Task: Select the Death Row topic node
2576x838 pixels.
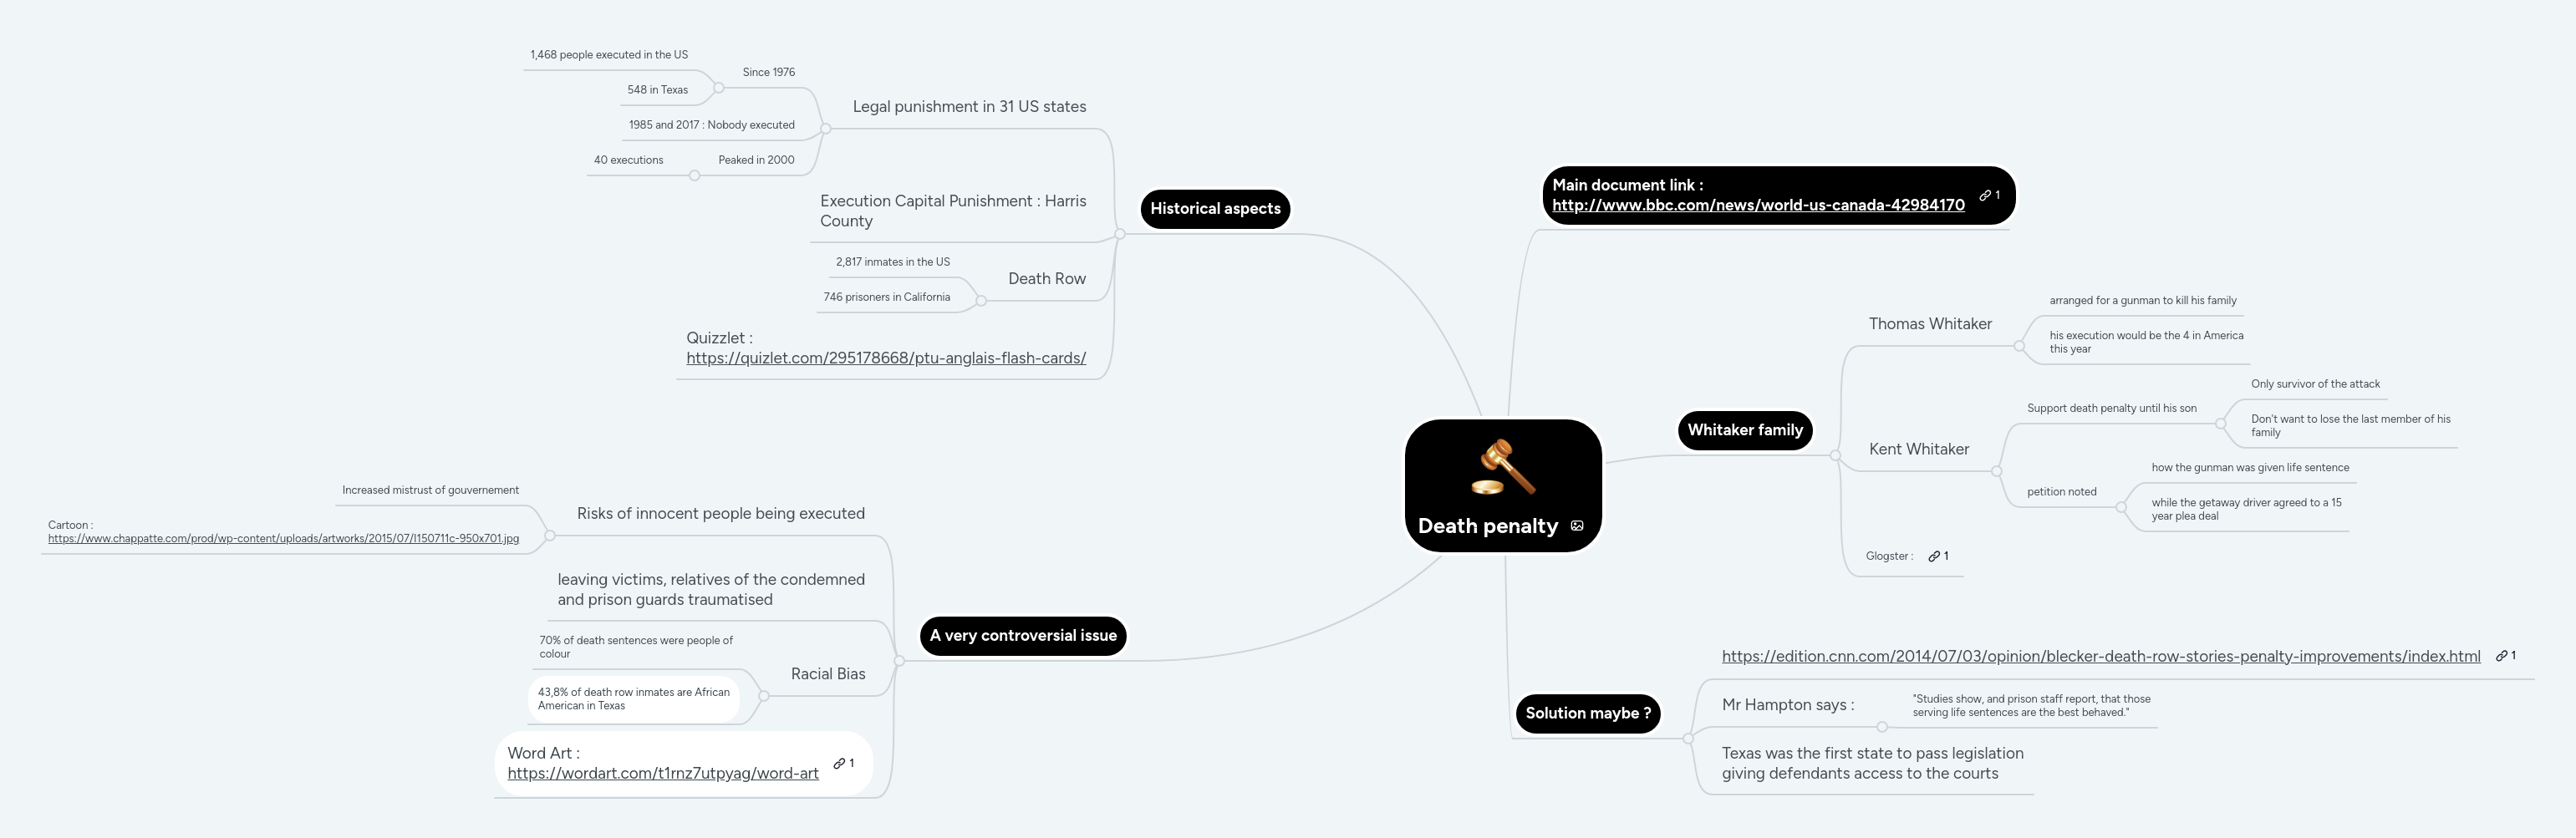Action: point(1046,278)
